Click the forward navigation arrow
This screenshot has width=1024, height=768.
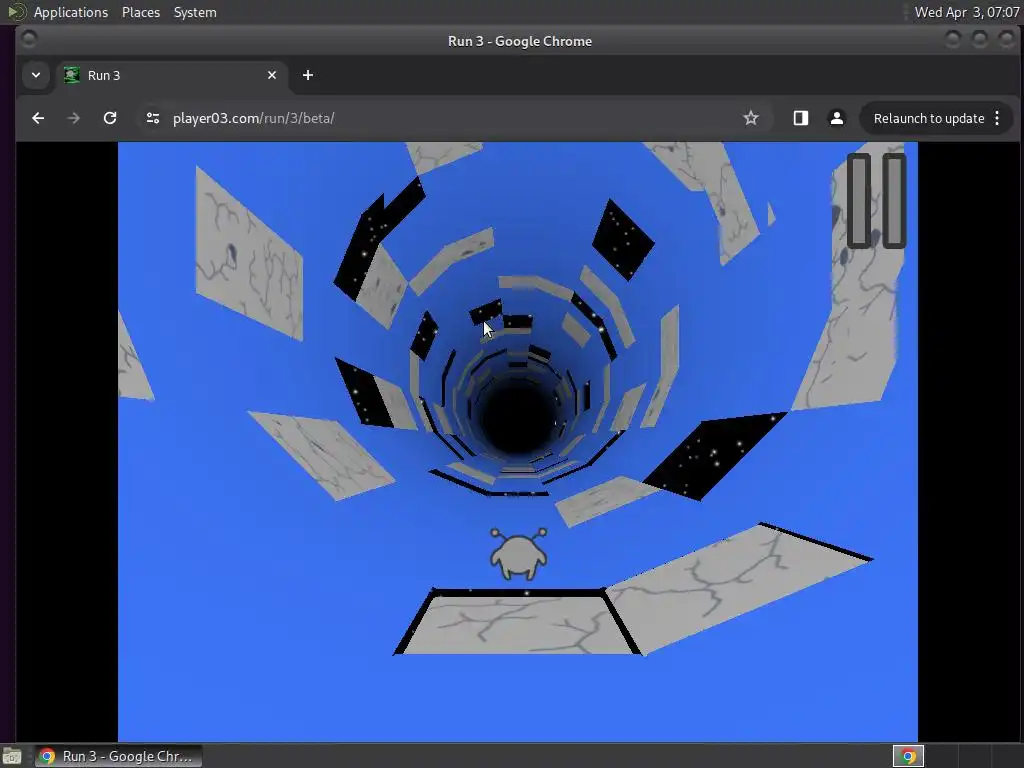pyautogui.click(x=74, y=118)
